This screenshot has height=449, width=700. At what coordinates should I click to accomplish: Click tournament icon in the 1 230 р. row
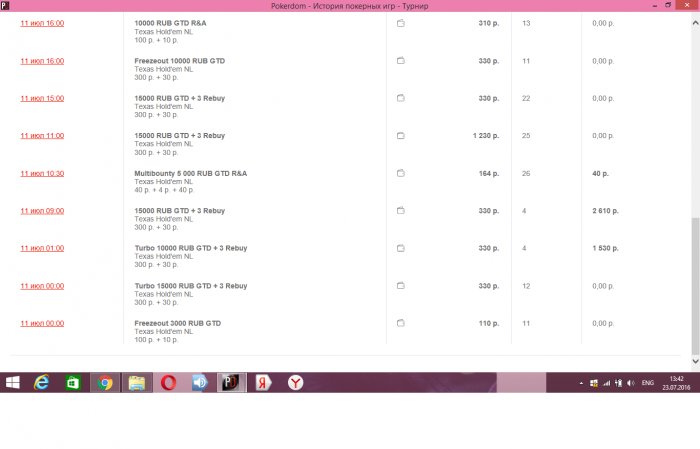click(400, 136)
